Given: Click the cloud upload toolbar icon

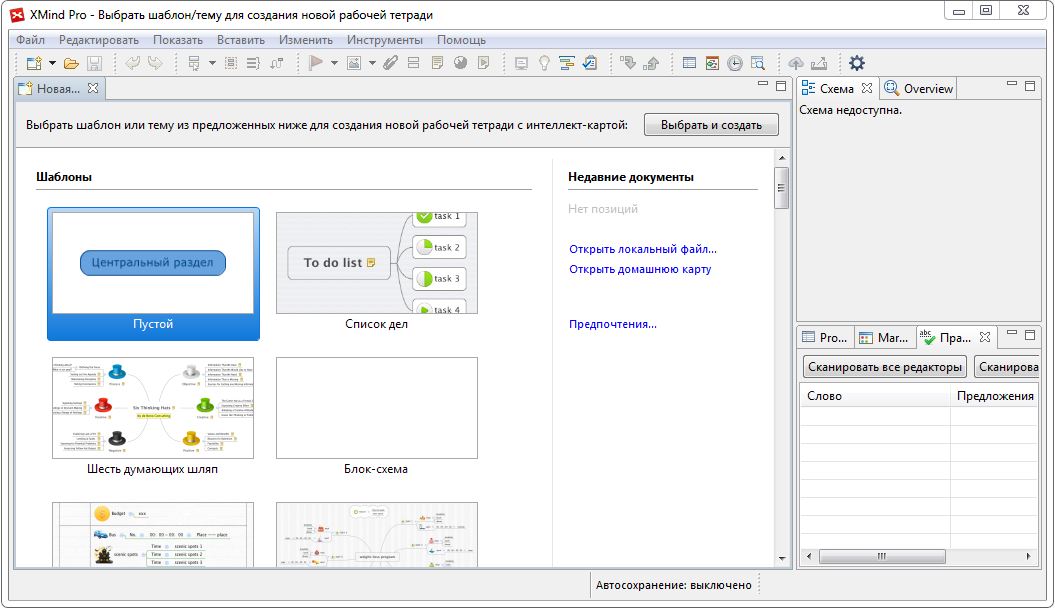Looking at the screenshot, I should point(796,63).
